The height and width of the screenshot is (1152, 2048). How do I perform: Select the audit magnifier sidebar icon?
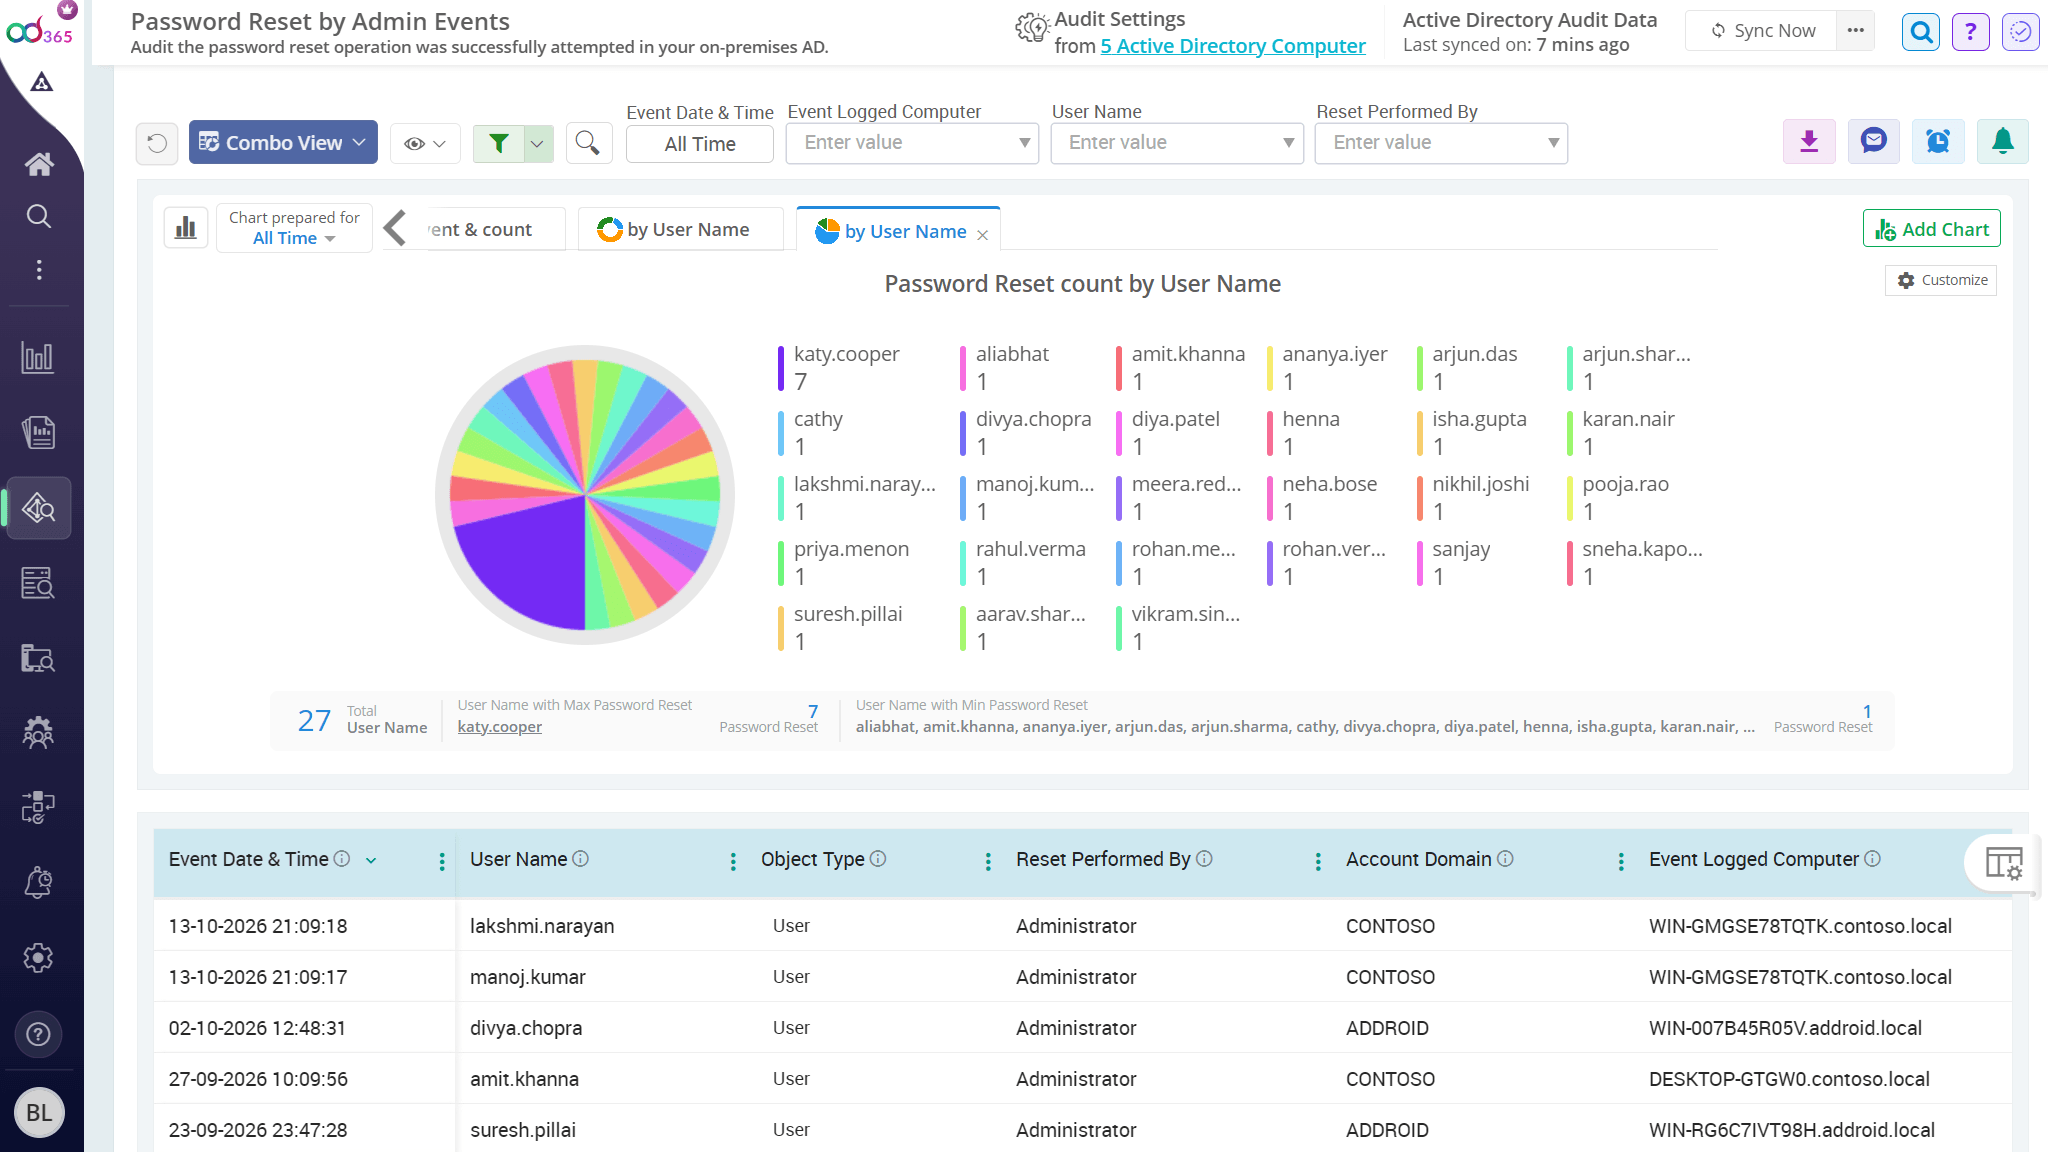coord(39,508)
